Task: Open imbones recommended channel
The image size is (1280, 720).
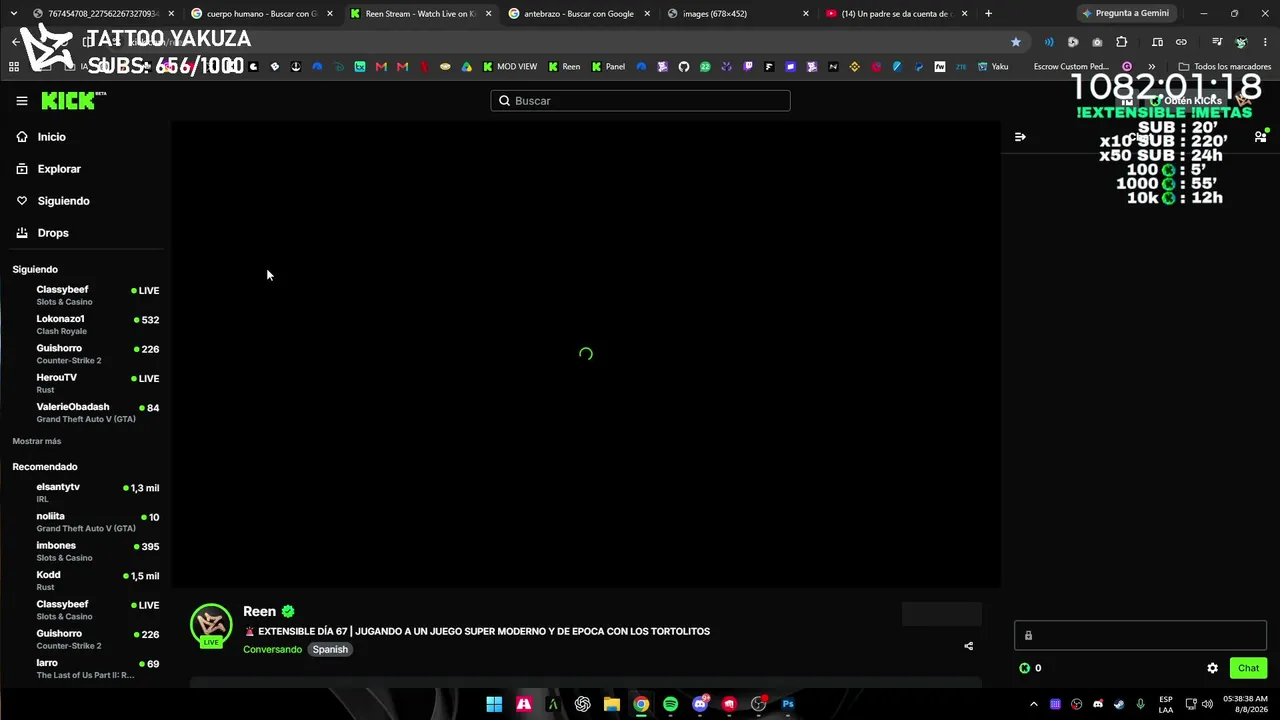Action: click(x=86, y=551)
